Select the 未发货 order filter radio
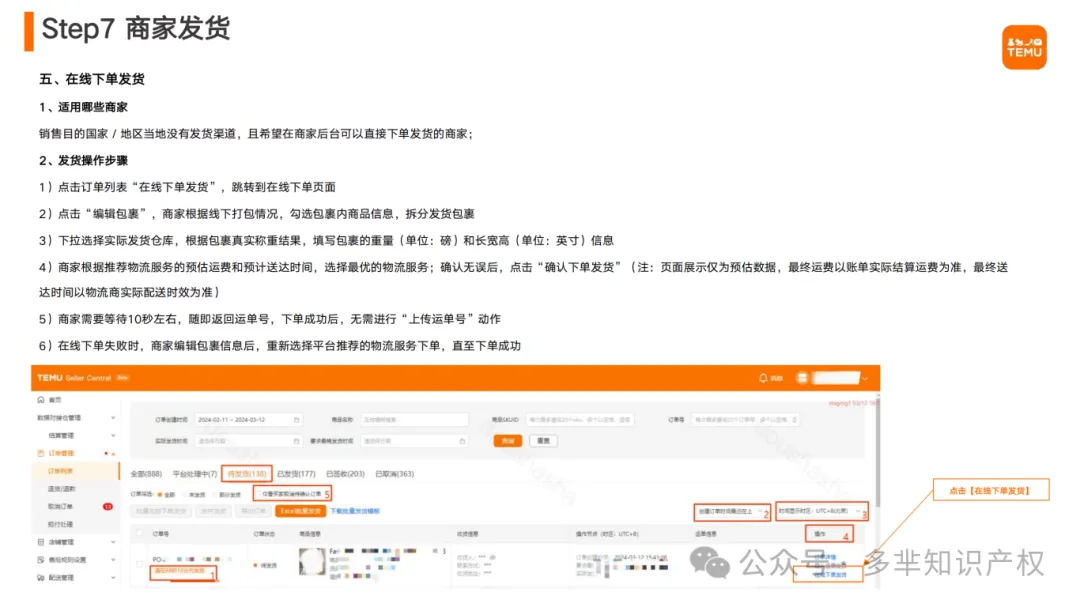Screen dimensions: 1080x607 pyautogui.click(x=185, y=495)
